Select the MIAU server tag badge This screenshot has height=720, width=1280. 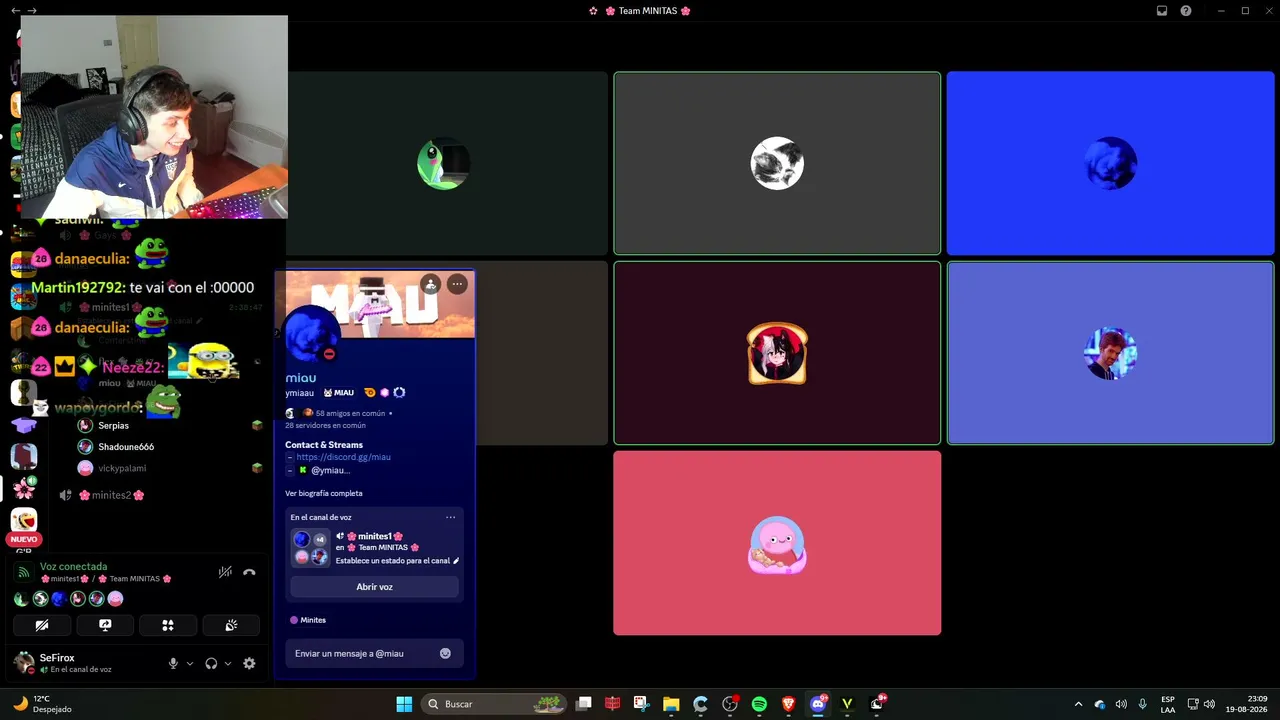338,393
